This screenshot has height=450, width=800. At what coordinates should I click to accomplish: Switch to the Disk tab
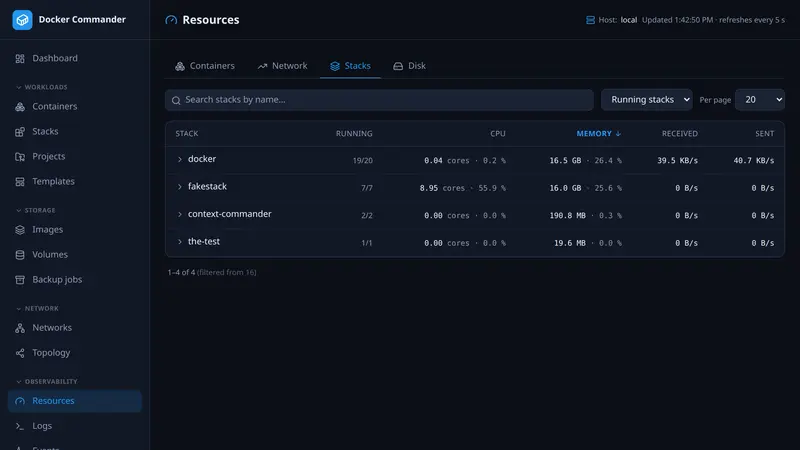409,66
